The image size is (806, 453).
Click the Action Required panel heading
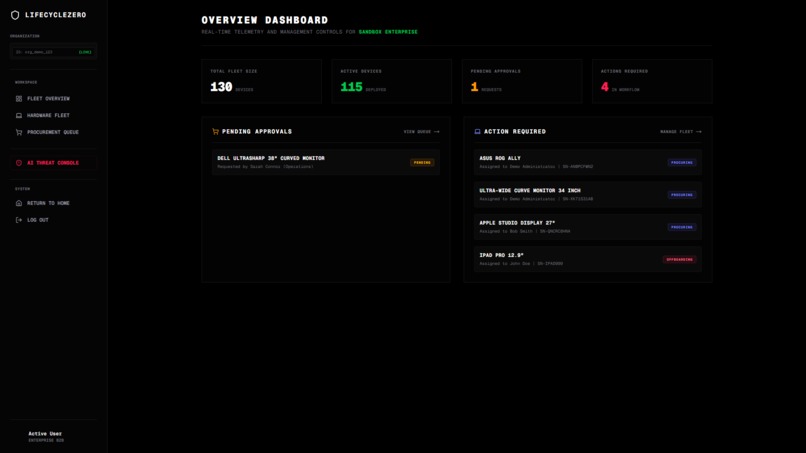click(515, 132)
